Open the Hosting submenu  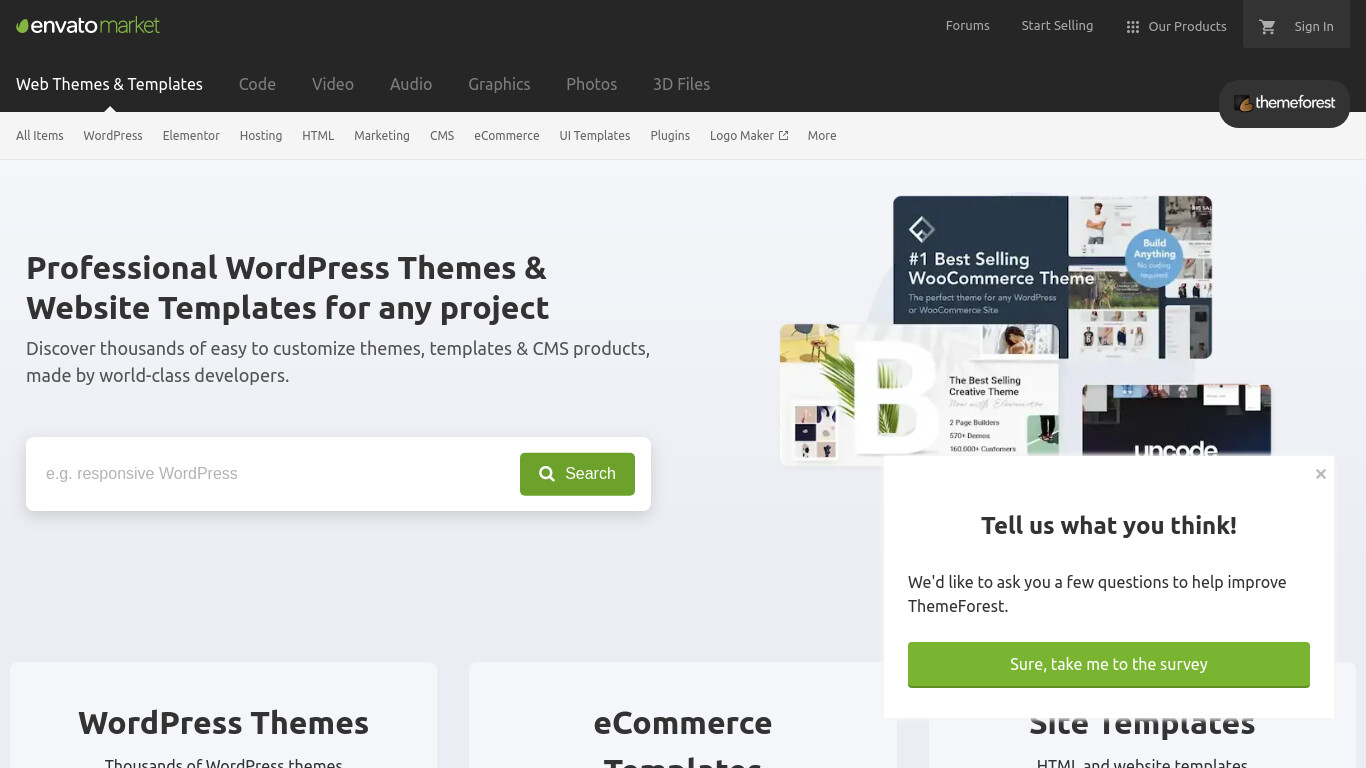coord(261,136)
